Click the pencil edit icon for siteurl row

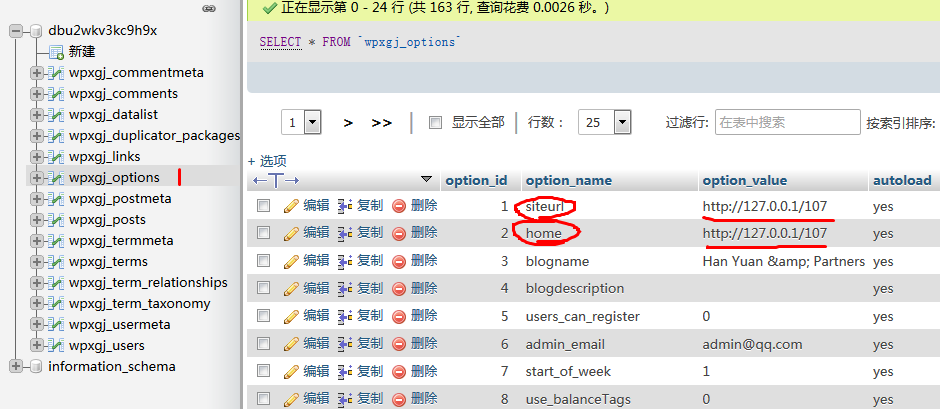[292, 205]
